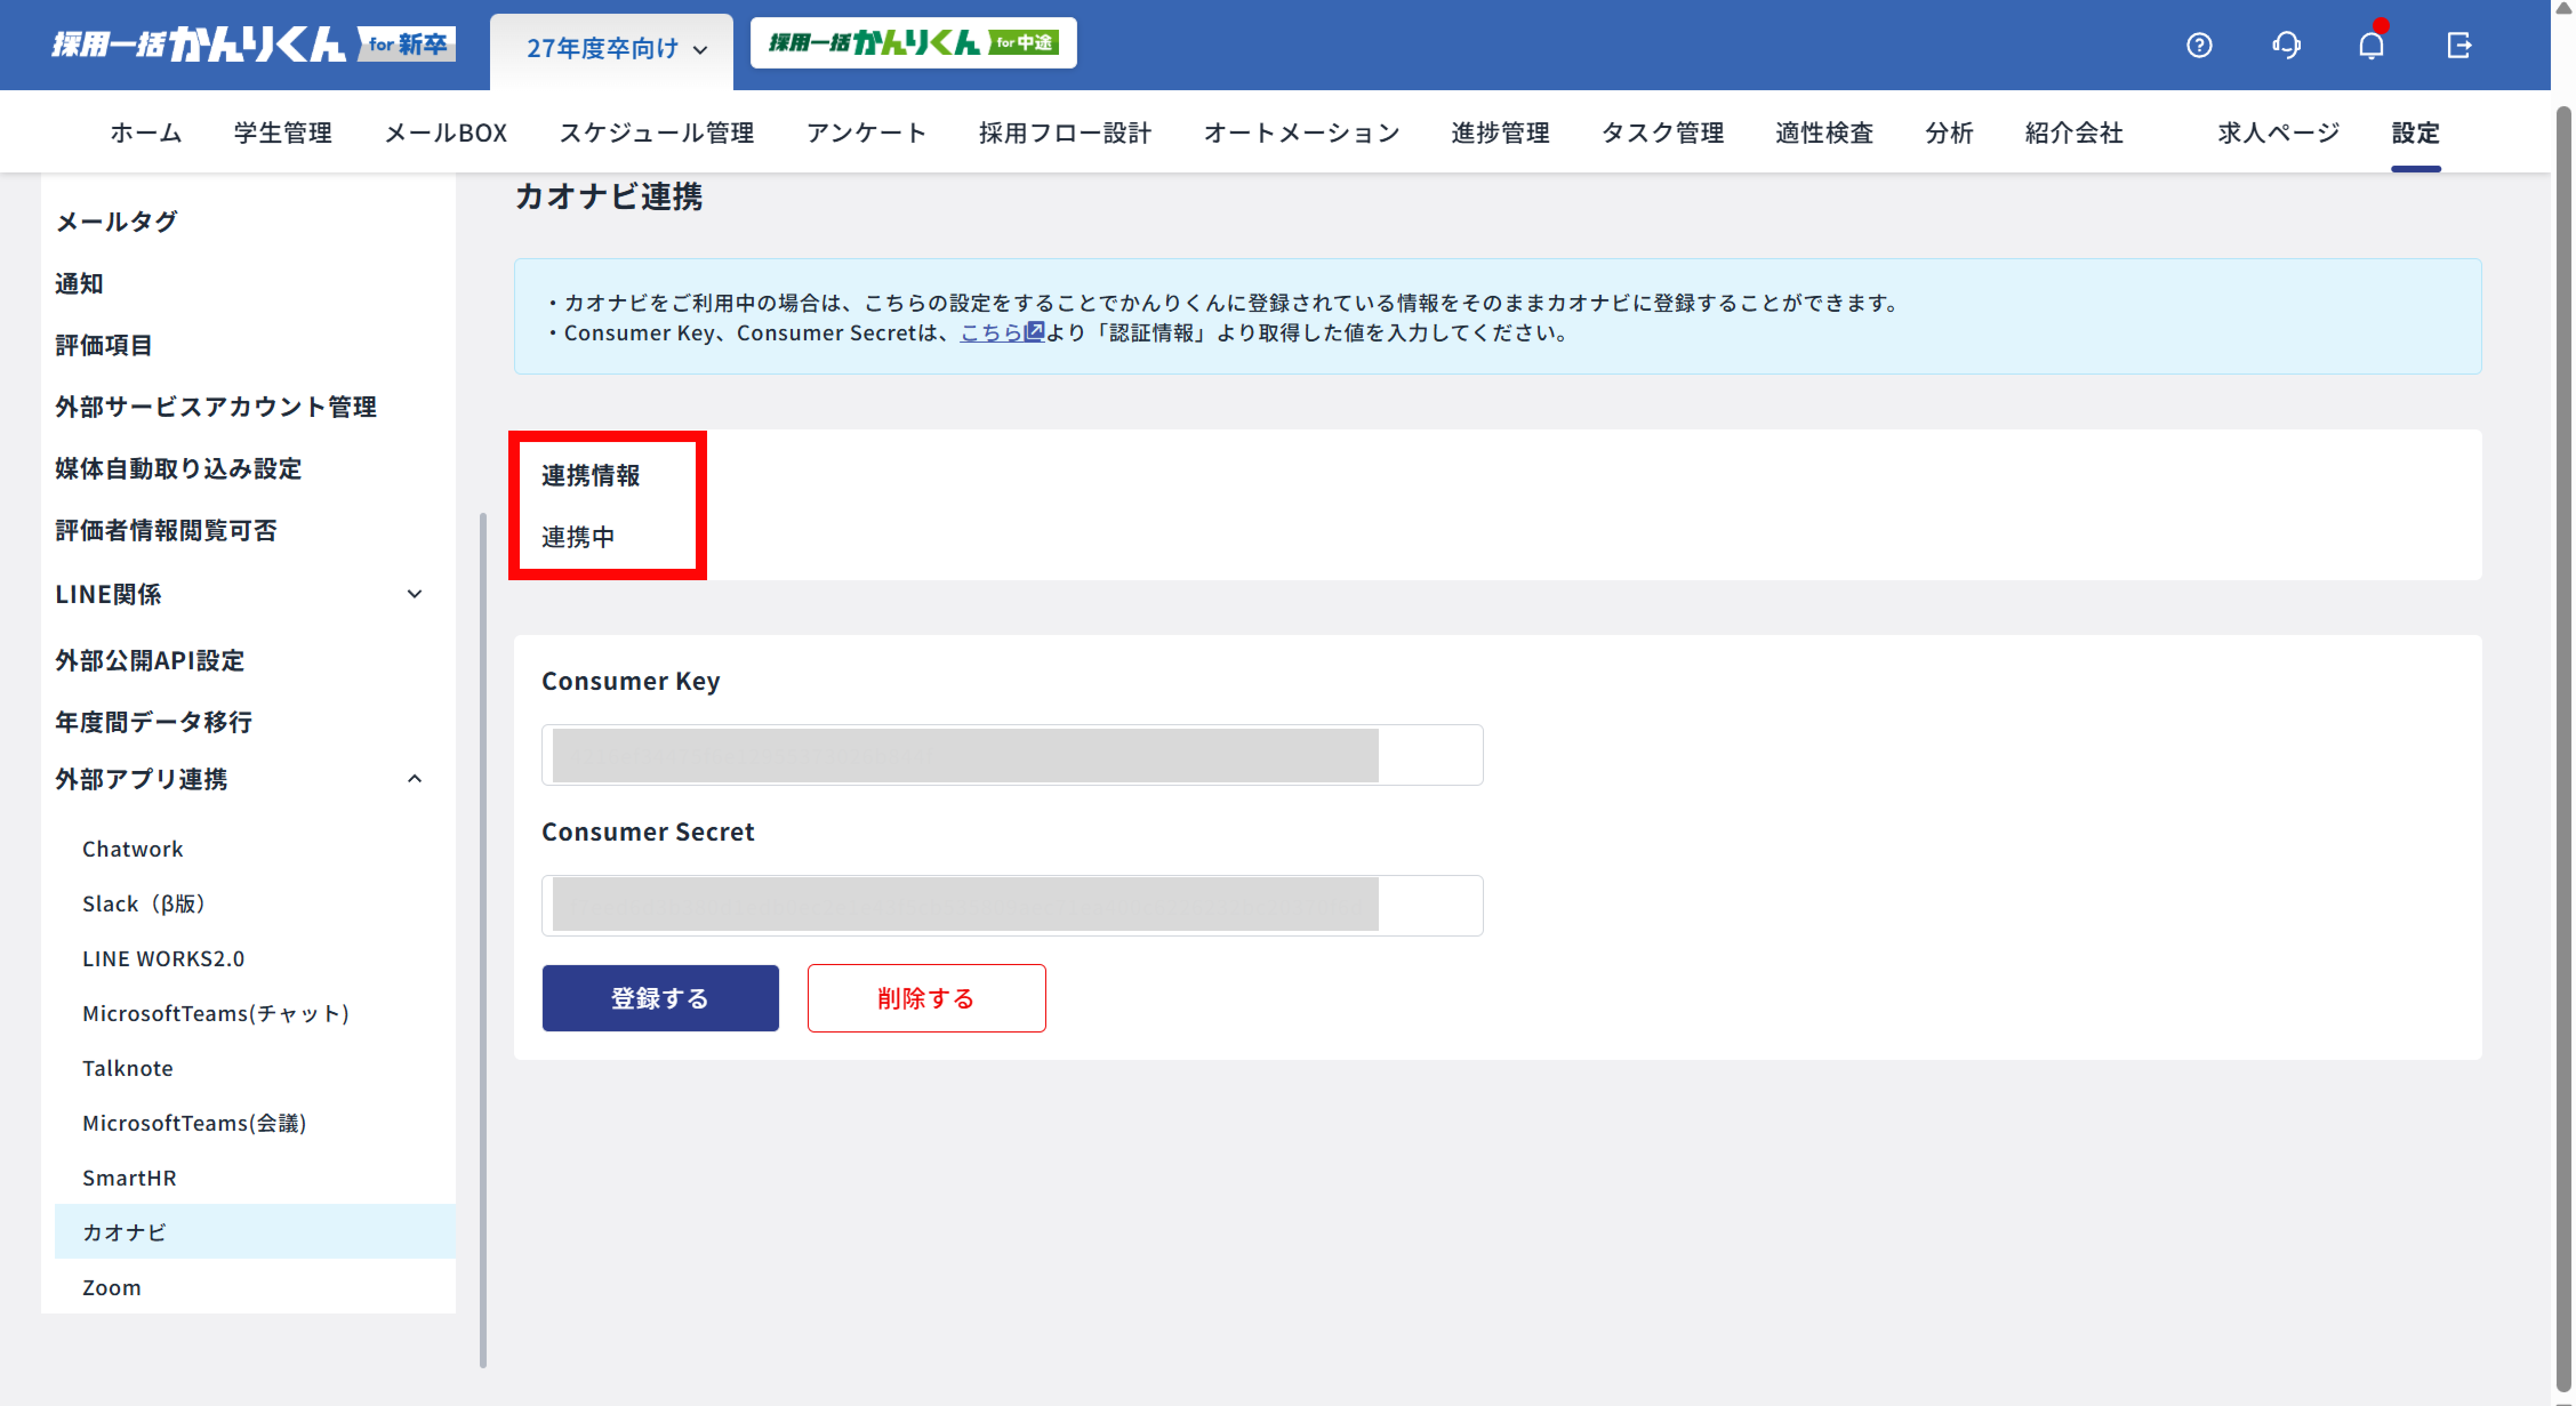Image resolution: width=2576 pixels, height=1406 pixels.
Task: Open the help question mark icon
Action: (x=2199, y=45)
